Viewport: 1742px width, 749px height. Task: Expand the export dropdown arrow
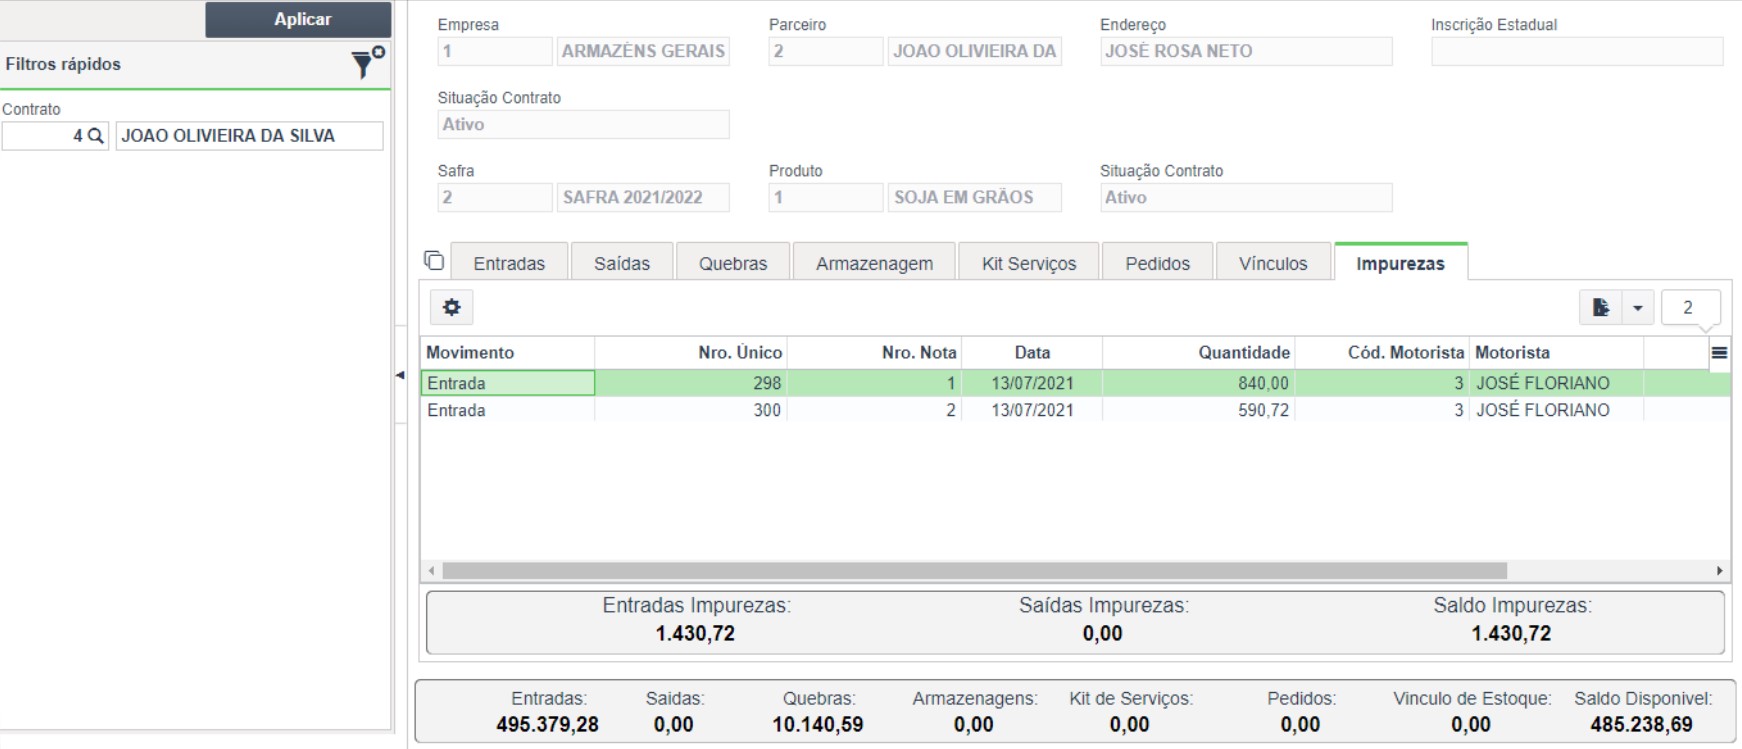pos(1638,308)
